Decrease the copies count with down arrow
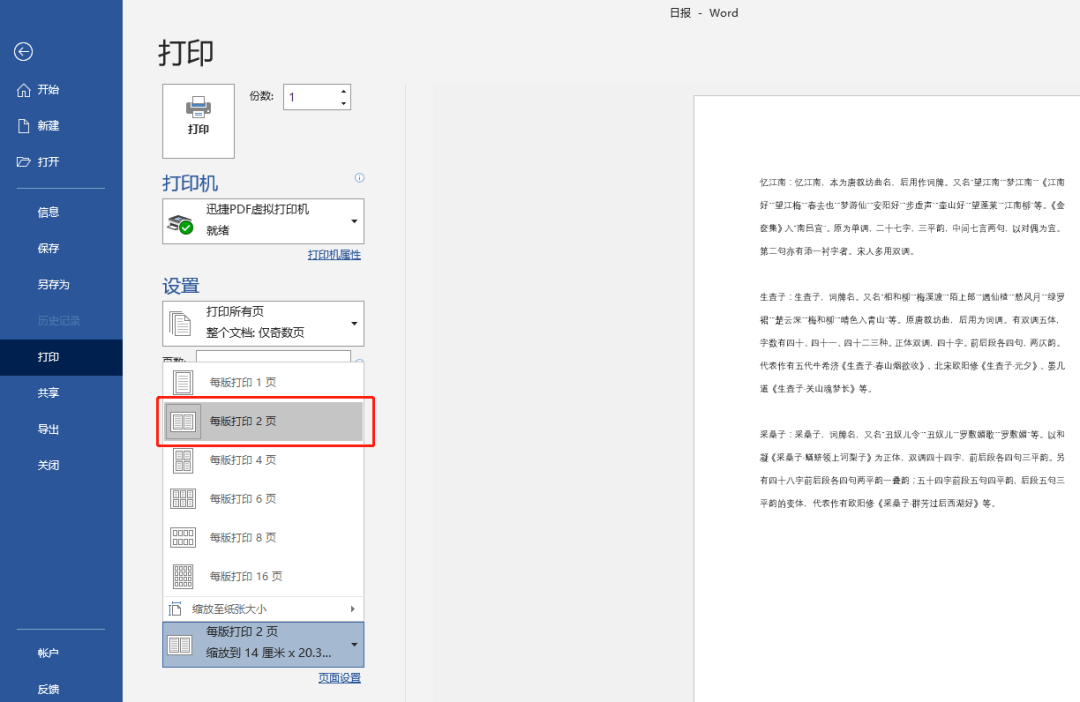Screen dimensions: 1080x702 pos(344,103)
